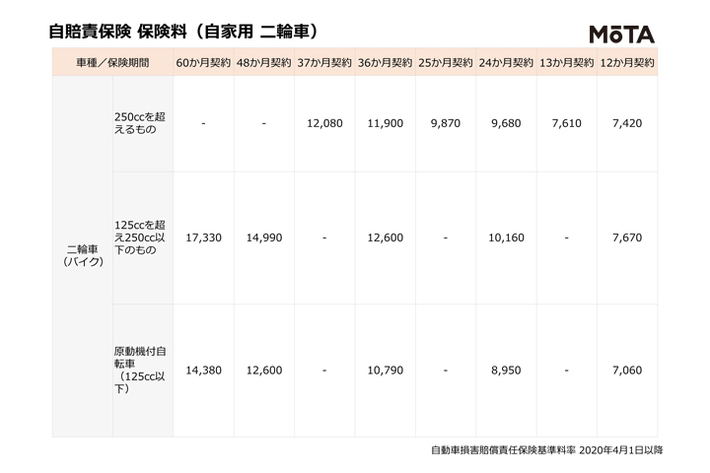This screenshot has width=710, height=473.
Task: Click the 車種／保険期間 header cell
Action: (112, 62)
